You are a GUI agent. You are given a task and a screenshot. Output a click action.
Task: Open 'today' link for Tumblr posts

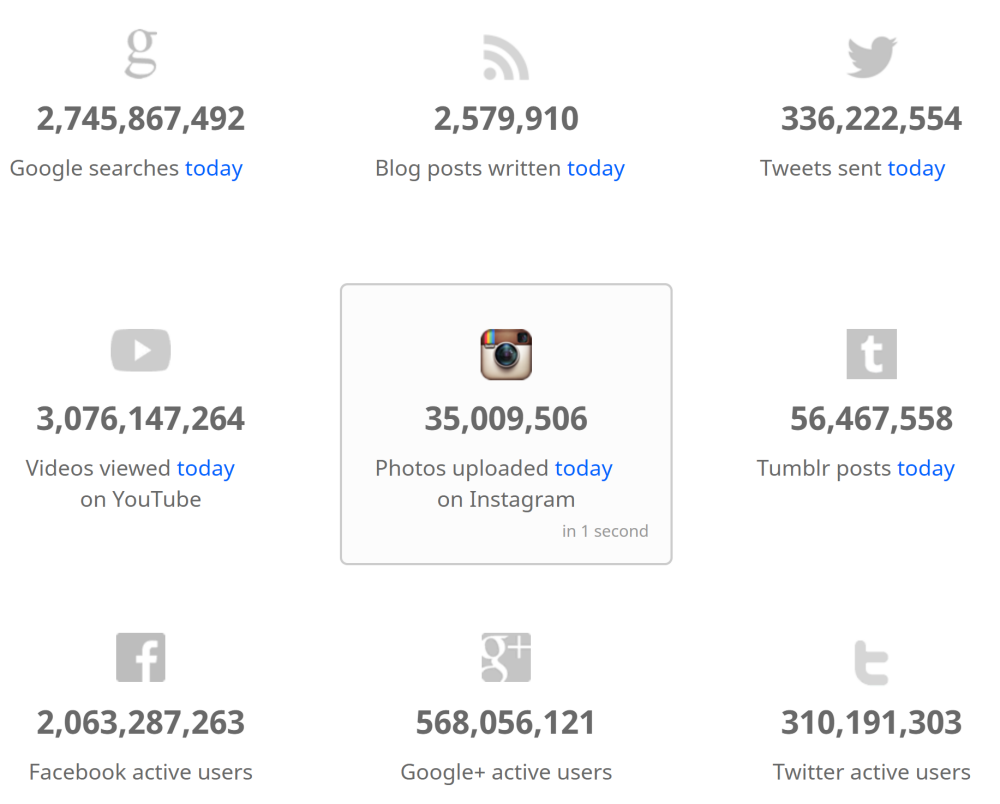[x=926, y=468]
